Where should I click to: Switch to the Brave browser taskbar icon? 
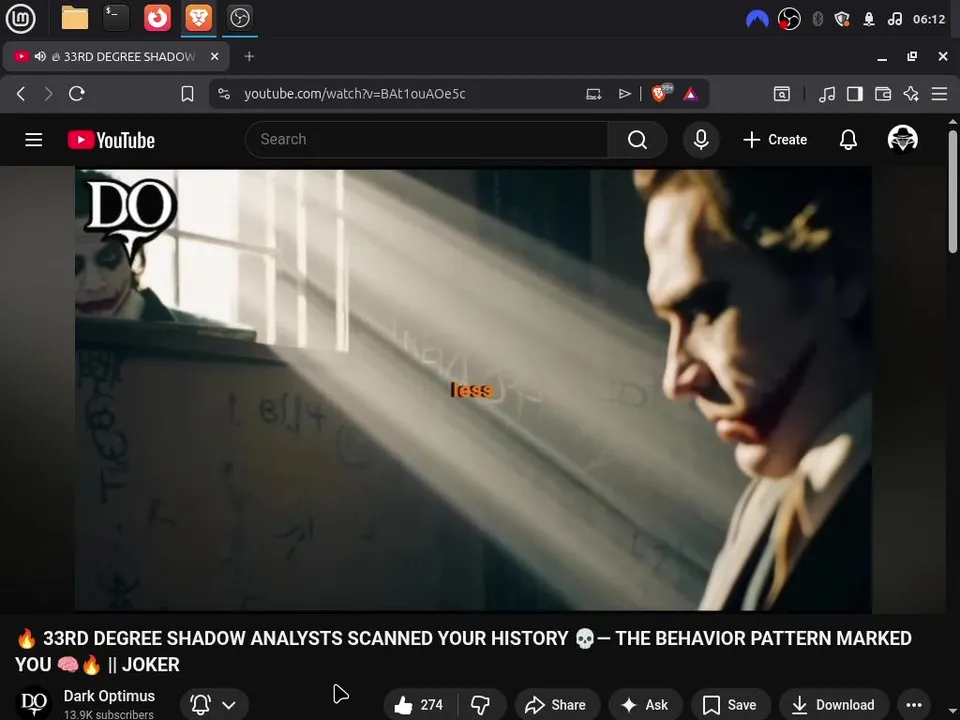198,18
